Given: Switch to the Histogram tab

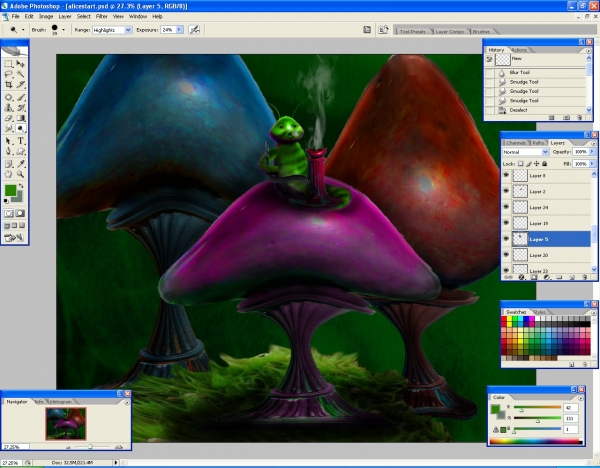Looking at the screenshot, I should click(x=61, y=402).
